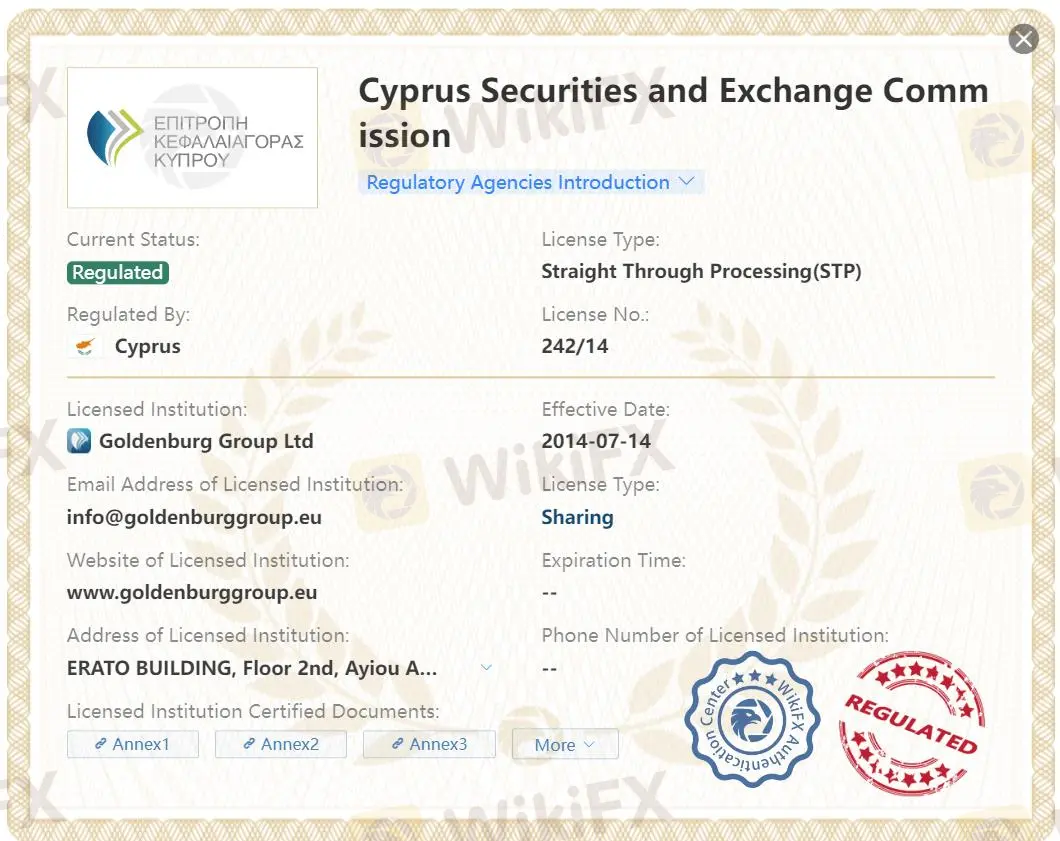
Task: Click the Goldenburg Group logo icon
Action: point(79,441)
